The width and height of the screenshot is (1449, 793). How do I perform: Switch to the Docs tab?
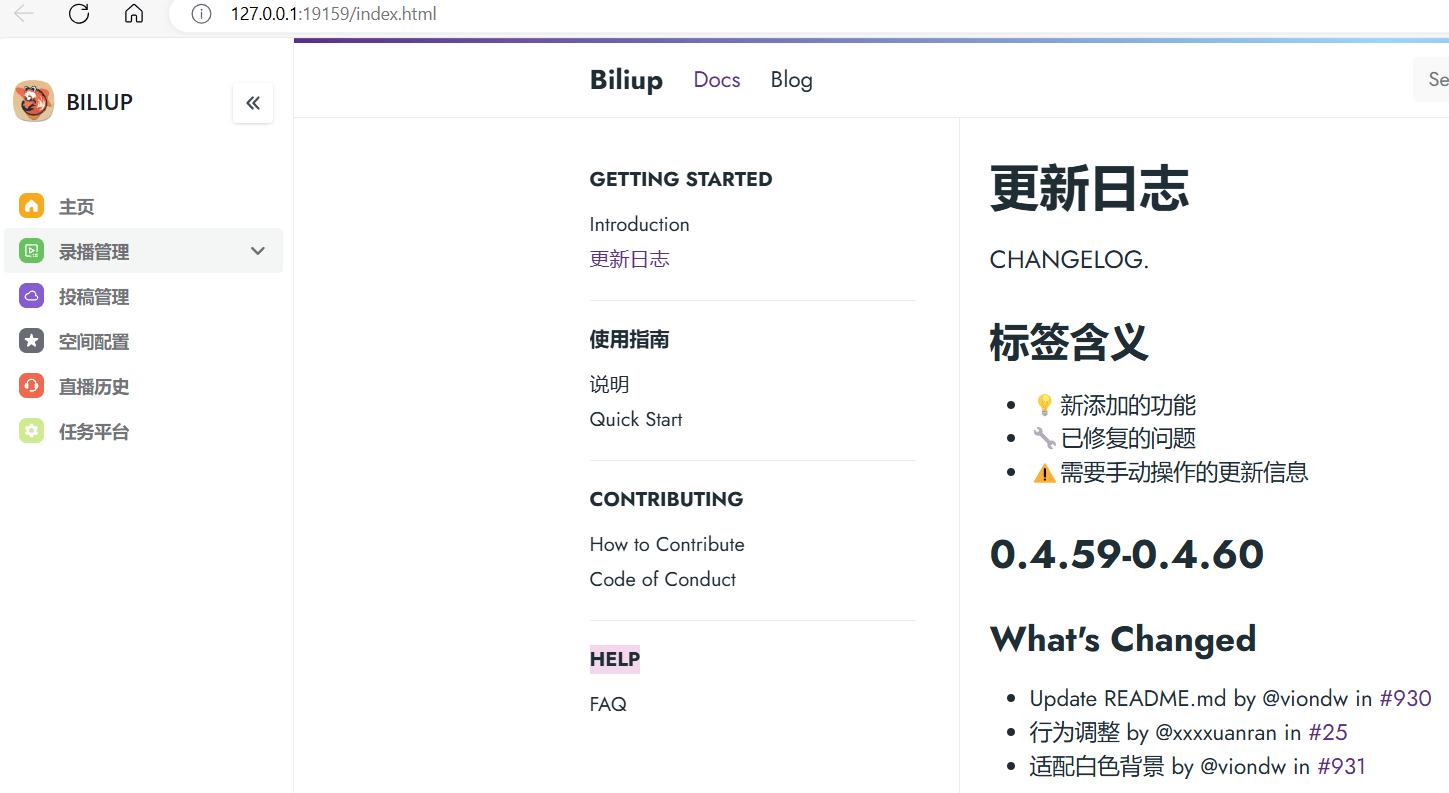[716, 80]
